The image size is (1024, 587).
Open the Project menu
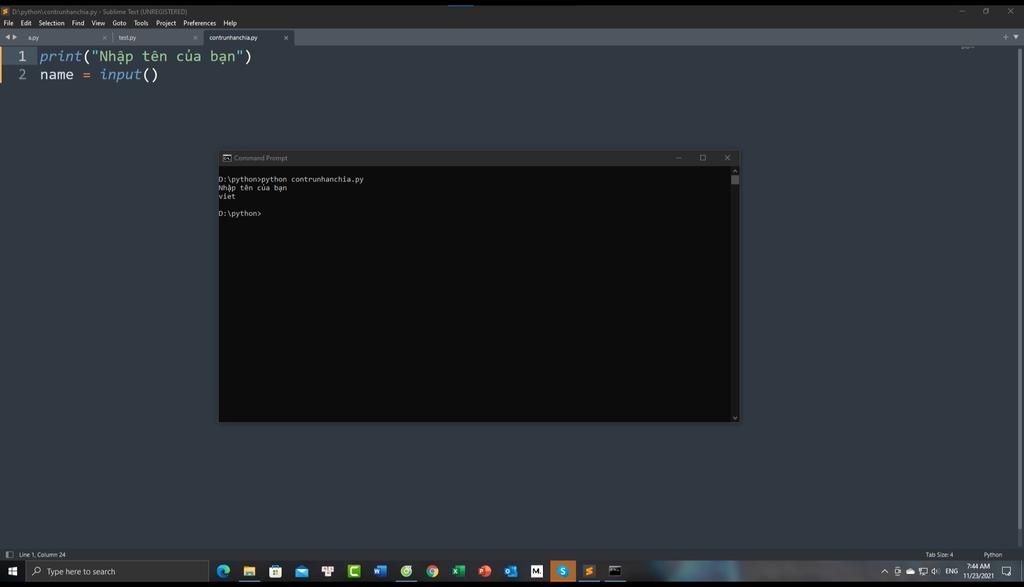point(166,23)
